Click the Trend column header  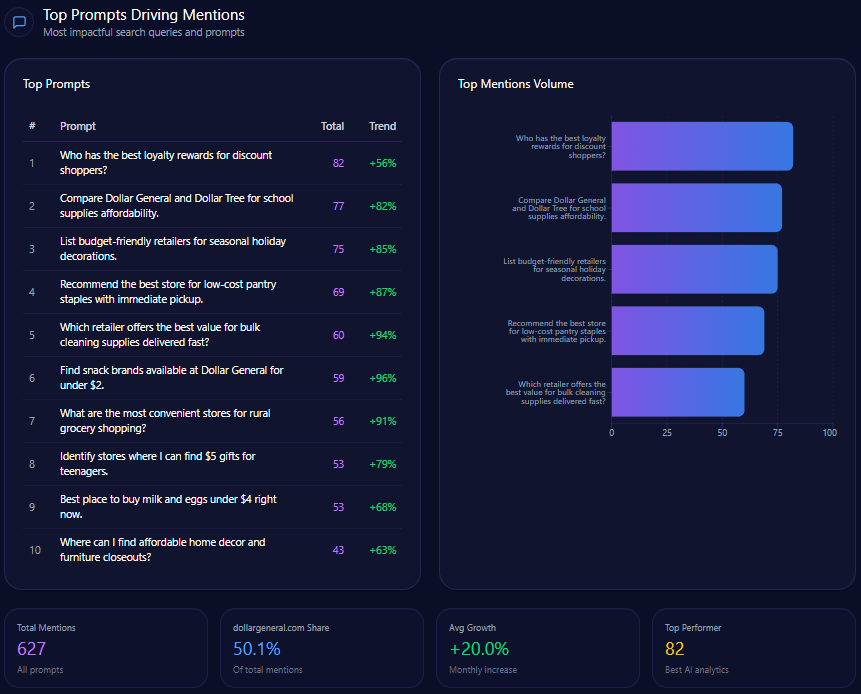(x=382, y=126)
